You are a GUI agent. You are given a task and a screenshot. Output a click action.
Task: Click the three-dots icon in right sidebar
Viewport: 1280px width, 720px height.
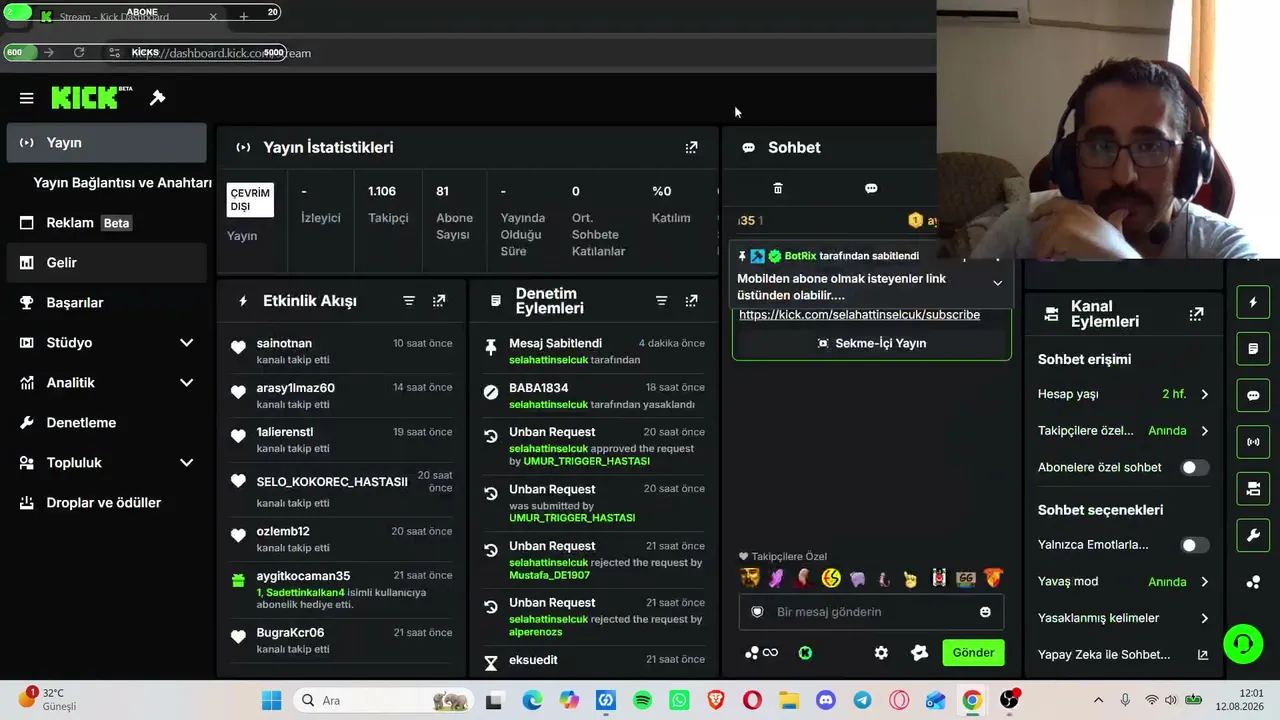tap(1253, 582)
